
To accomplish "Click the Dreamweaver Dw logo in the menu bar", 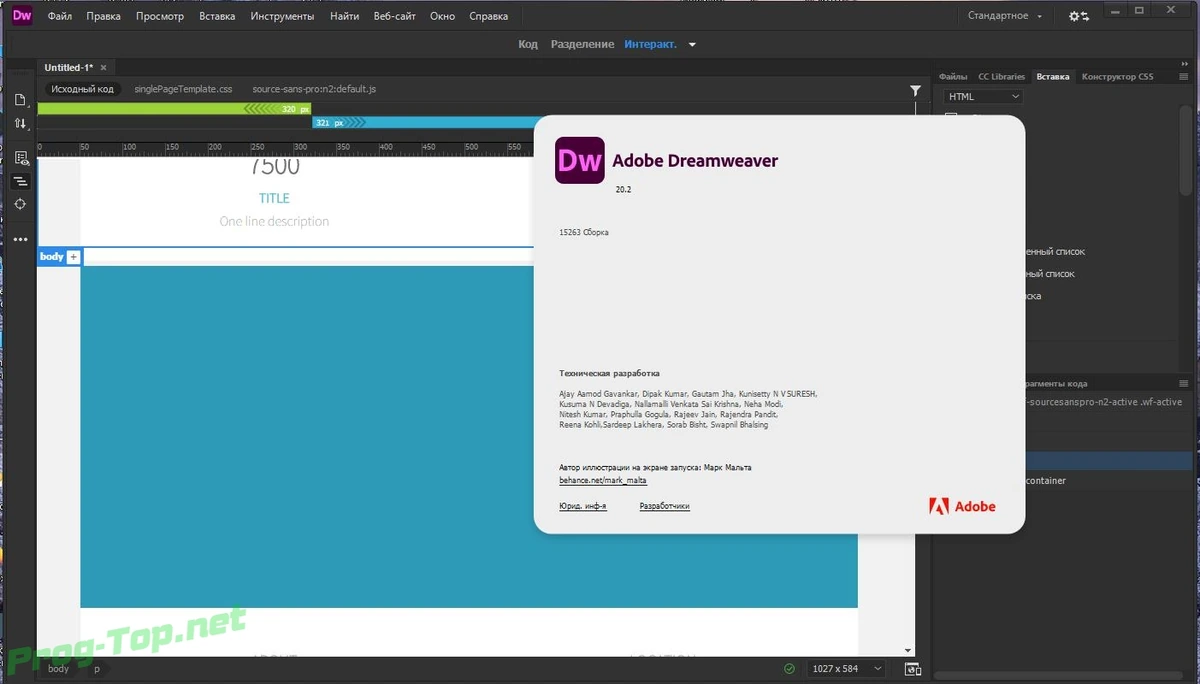I will click(22, 16).
